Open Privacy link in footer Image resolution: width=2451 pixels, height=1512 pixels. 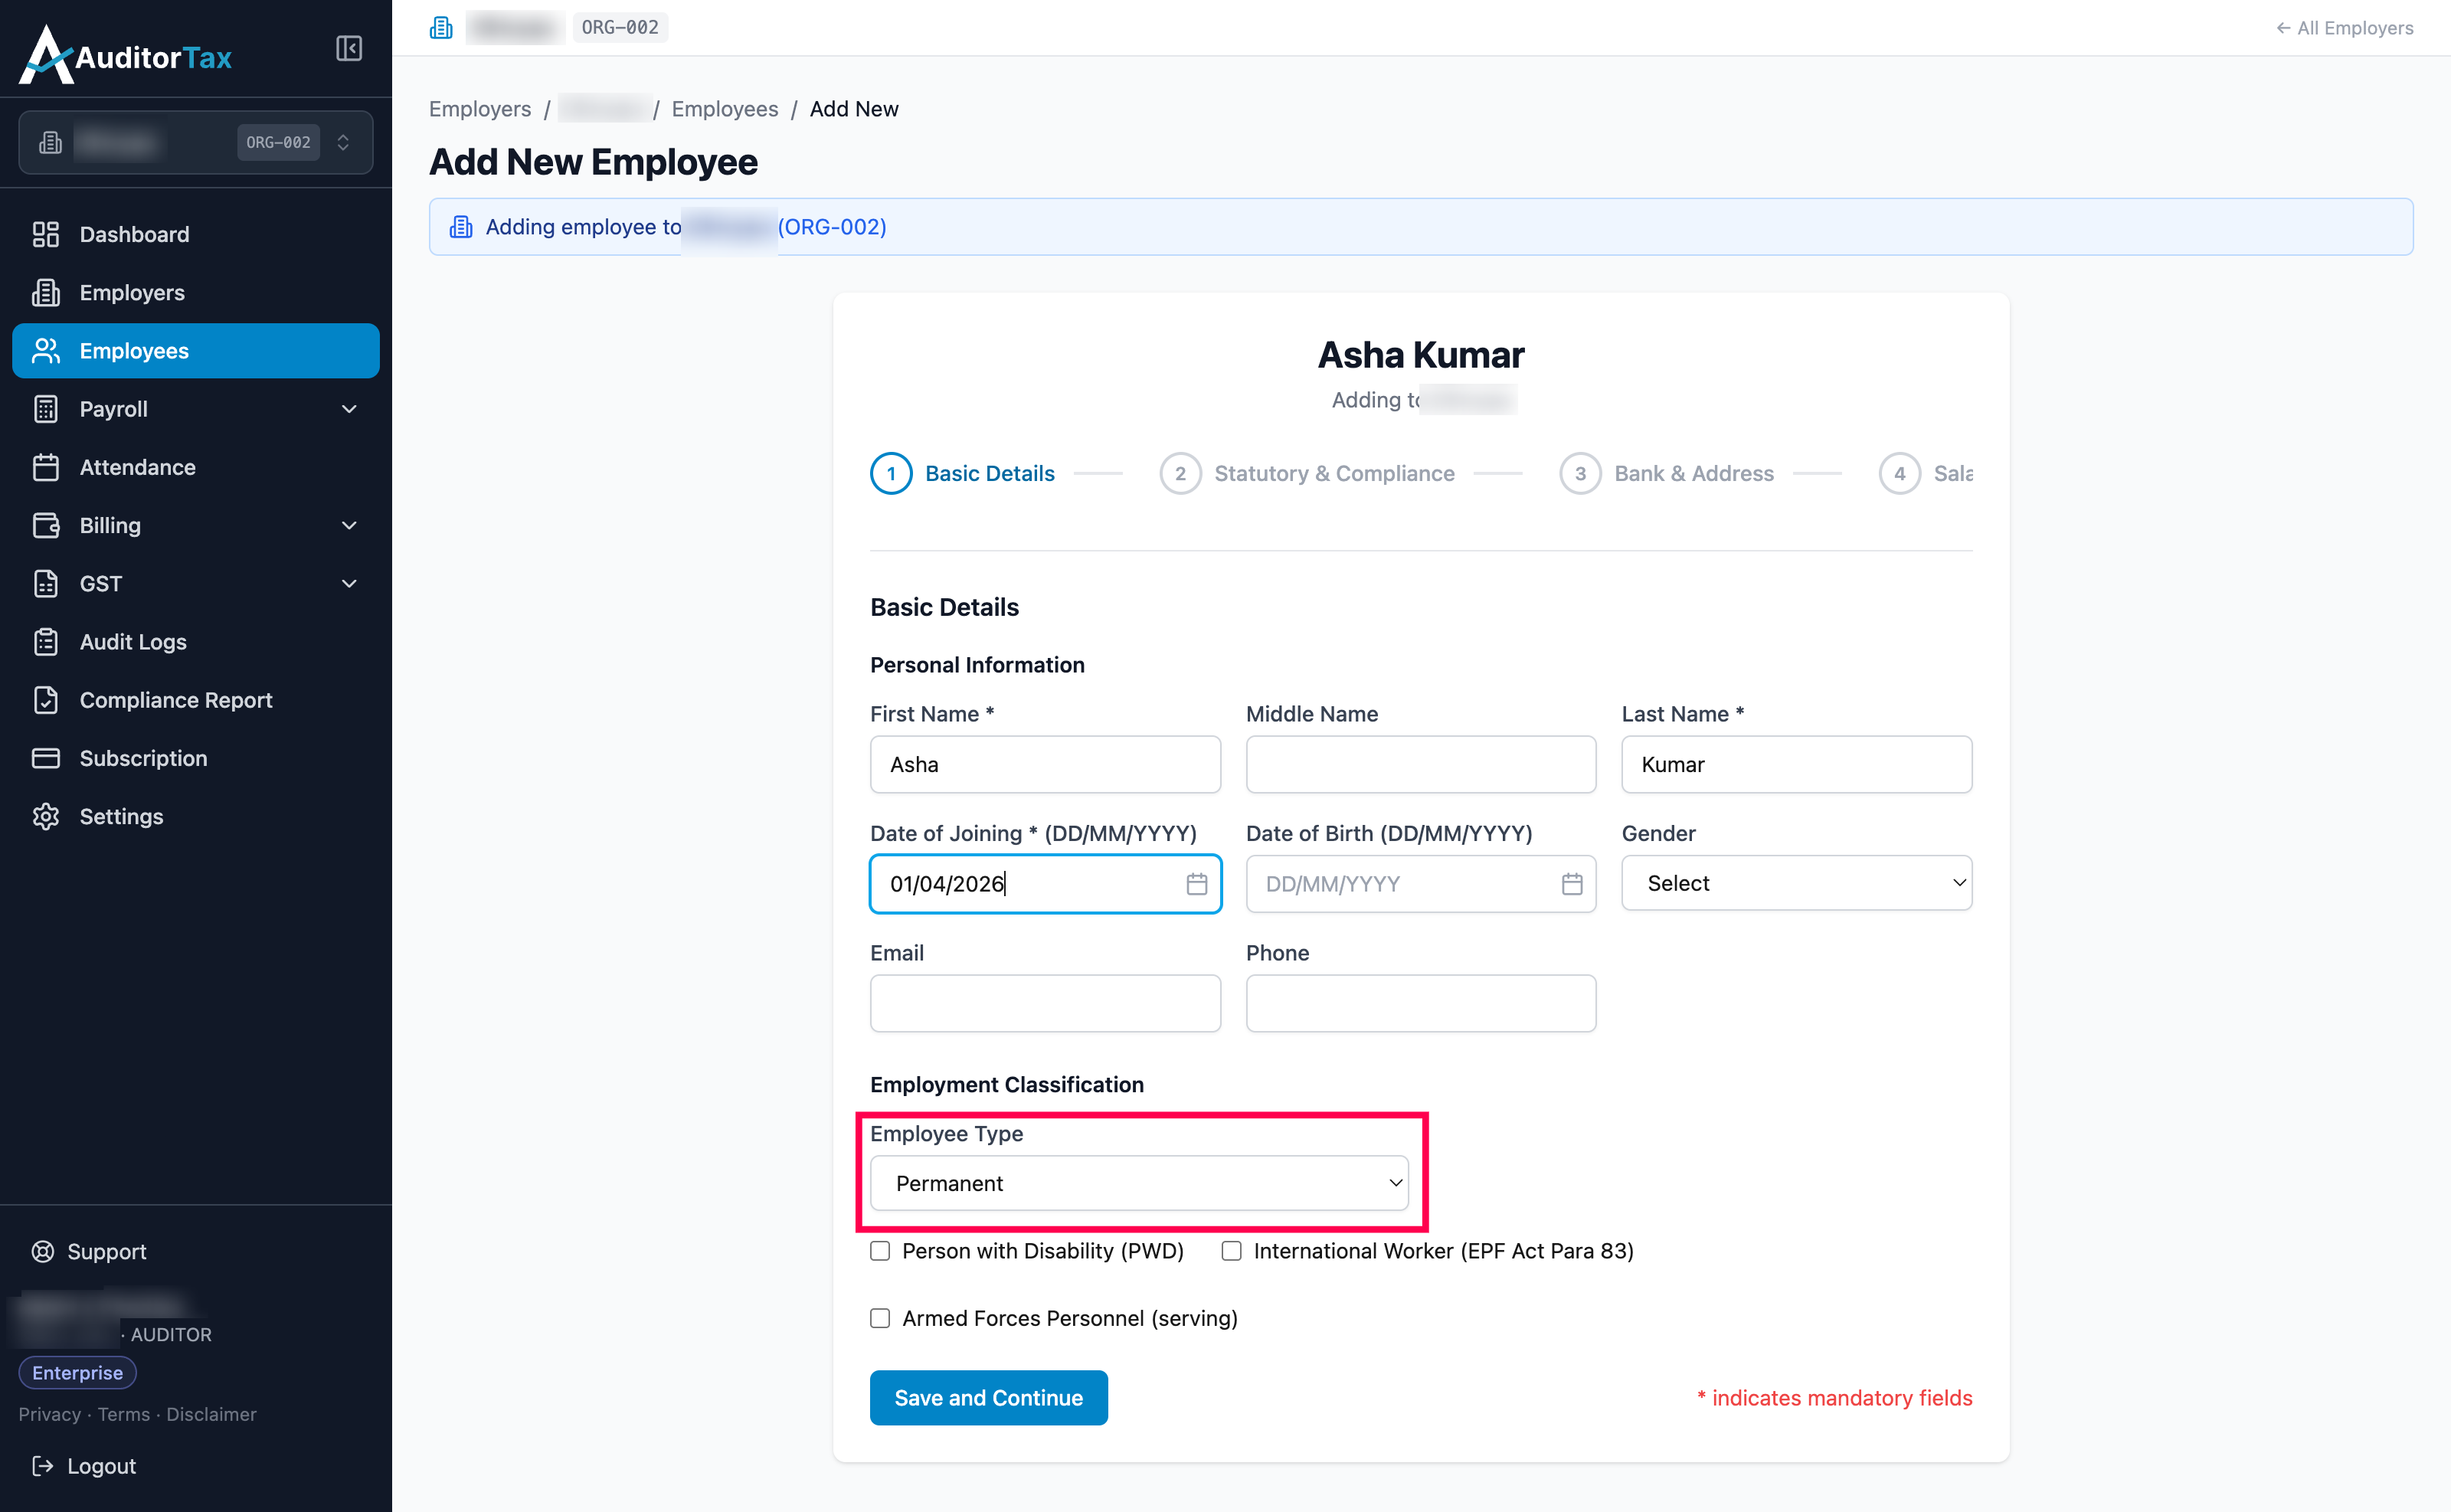pyautogui.click(x=49, y=1414)
